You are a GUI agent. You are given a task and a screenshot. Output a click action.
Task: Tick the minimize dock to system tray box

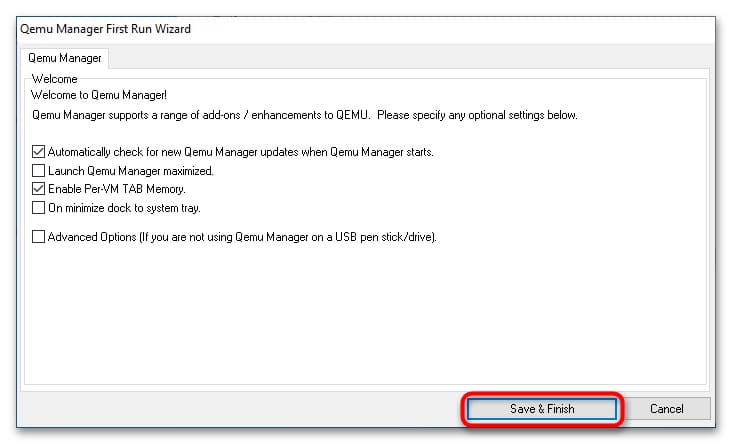[39, 208]
